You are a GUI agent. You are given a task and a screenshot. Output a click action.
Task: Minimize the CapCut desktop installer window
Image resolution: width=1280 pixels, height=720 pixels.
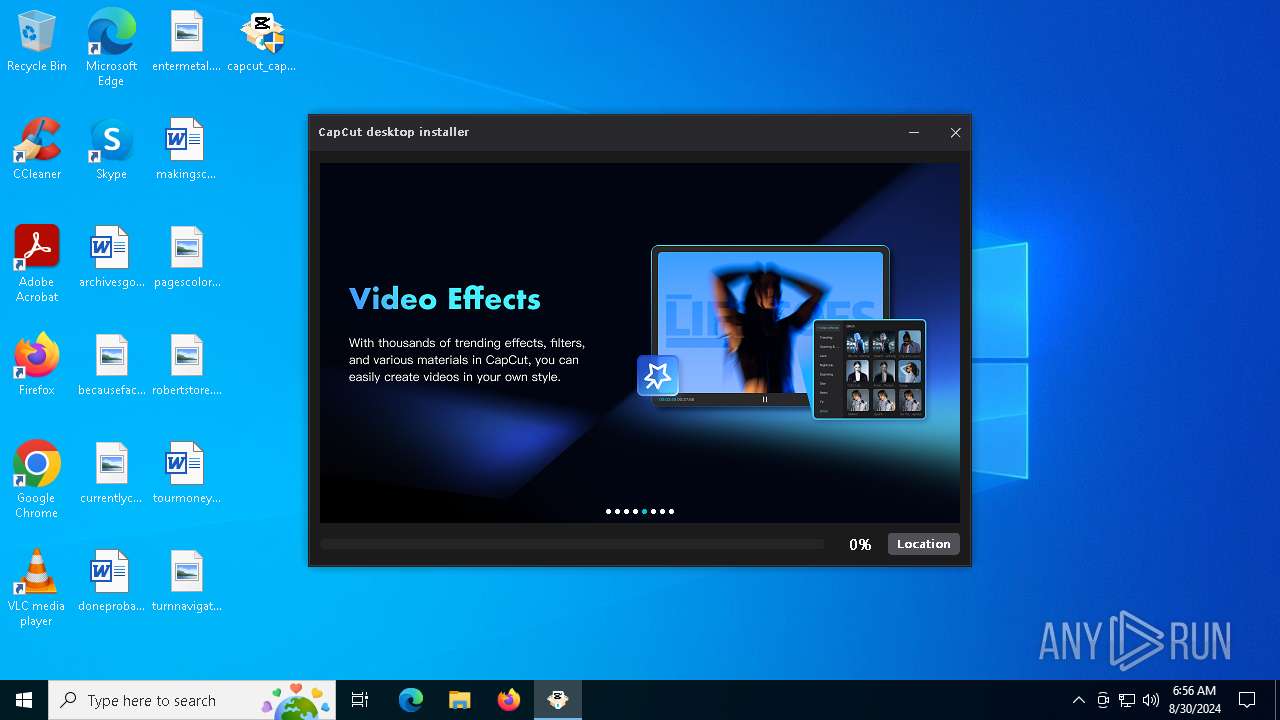coord(913,132)
